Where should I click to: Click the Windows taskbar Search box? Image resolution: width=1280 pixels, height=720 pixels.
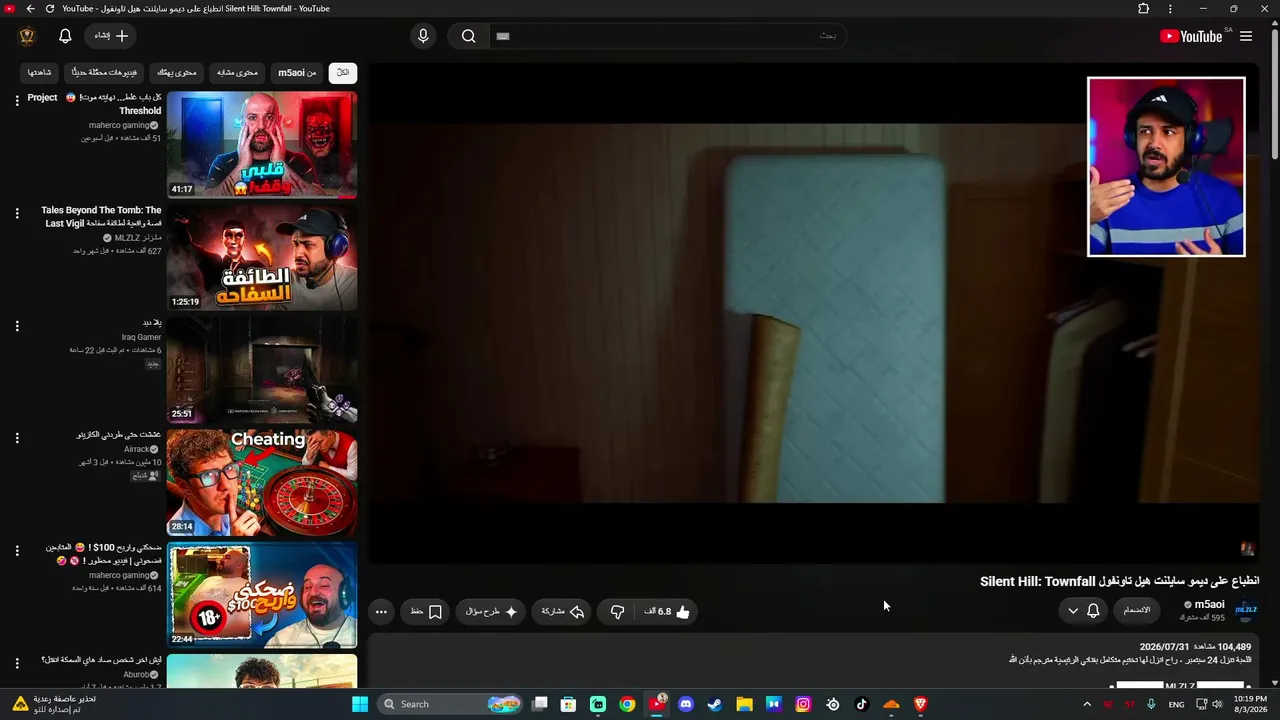pyautogui.click(x=452, y=704)
